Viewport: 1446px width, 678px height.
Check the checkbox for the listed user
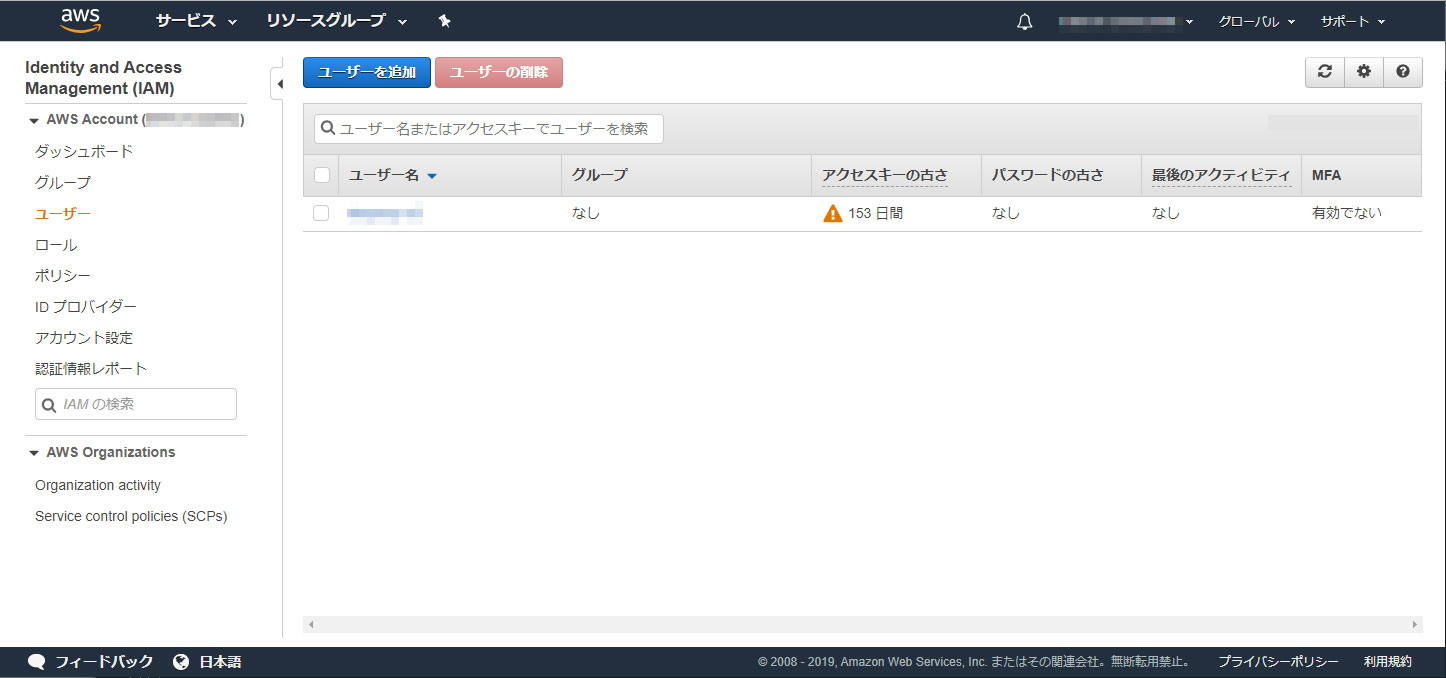click(x=321, y=213)
